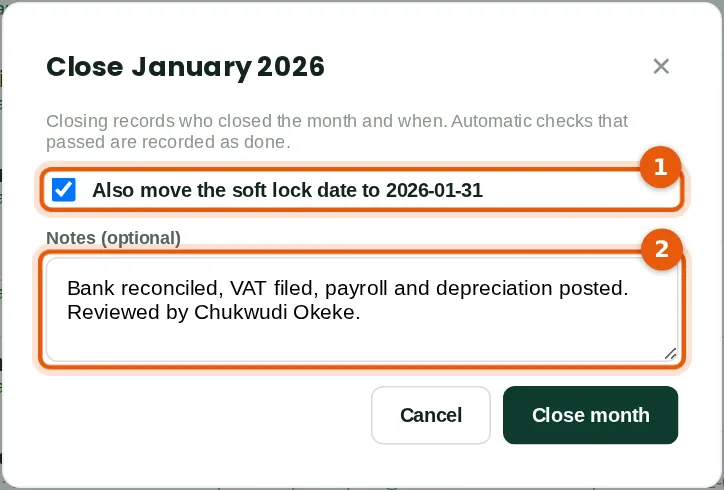Focus the Notes text area's empty bottom area
The width and height of the screenshot is (724, 490).
coord(362,343)
